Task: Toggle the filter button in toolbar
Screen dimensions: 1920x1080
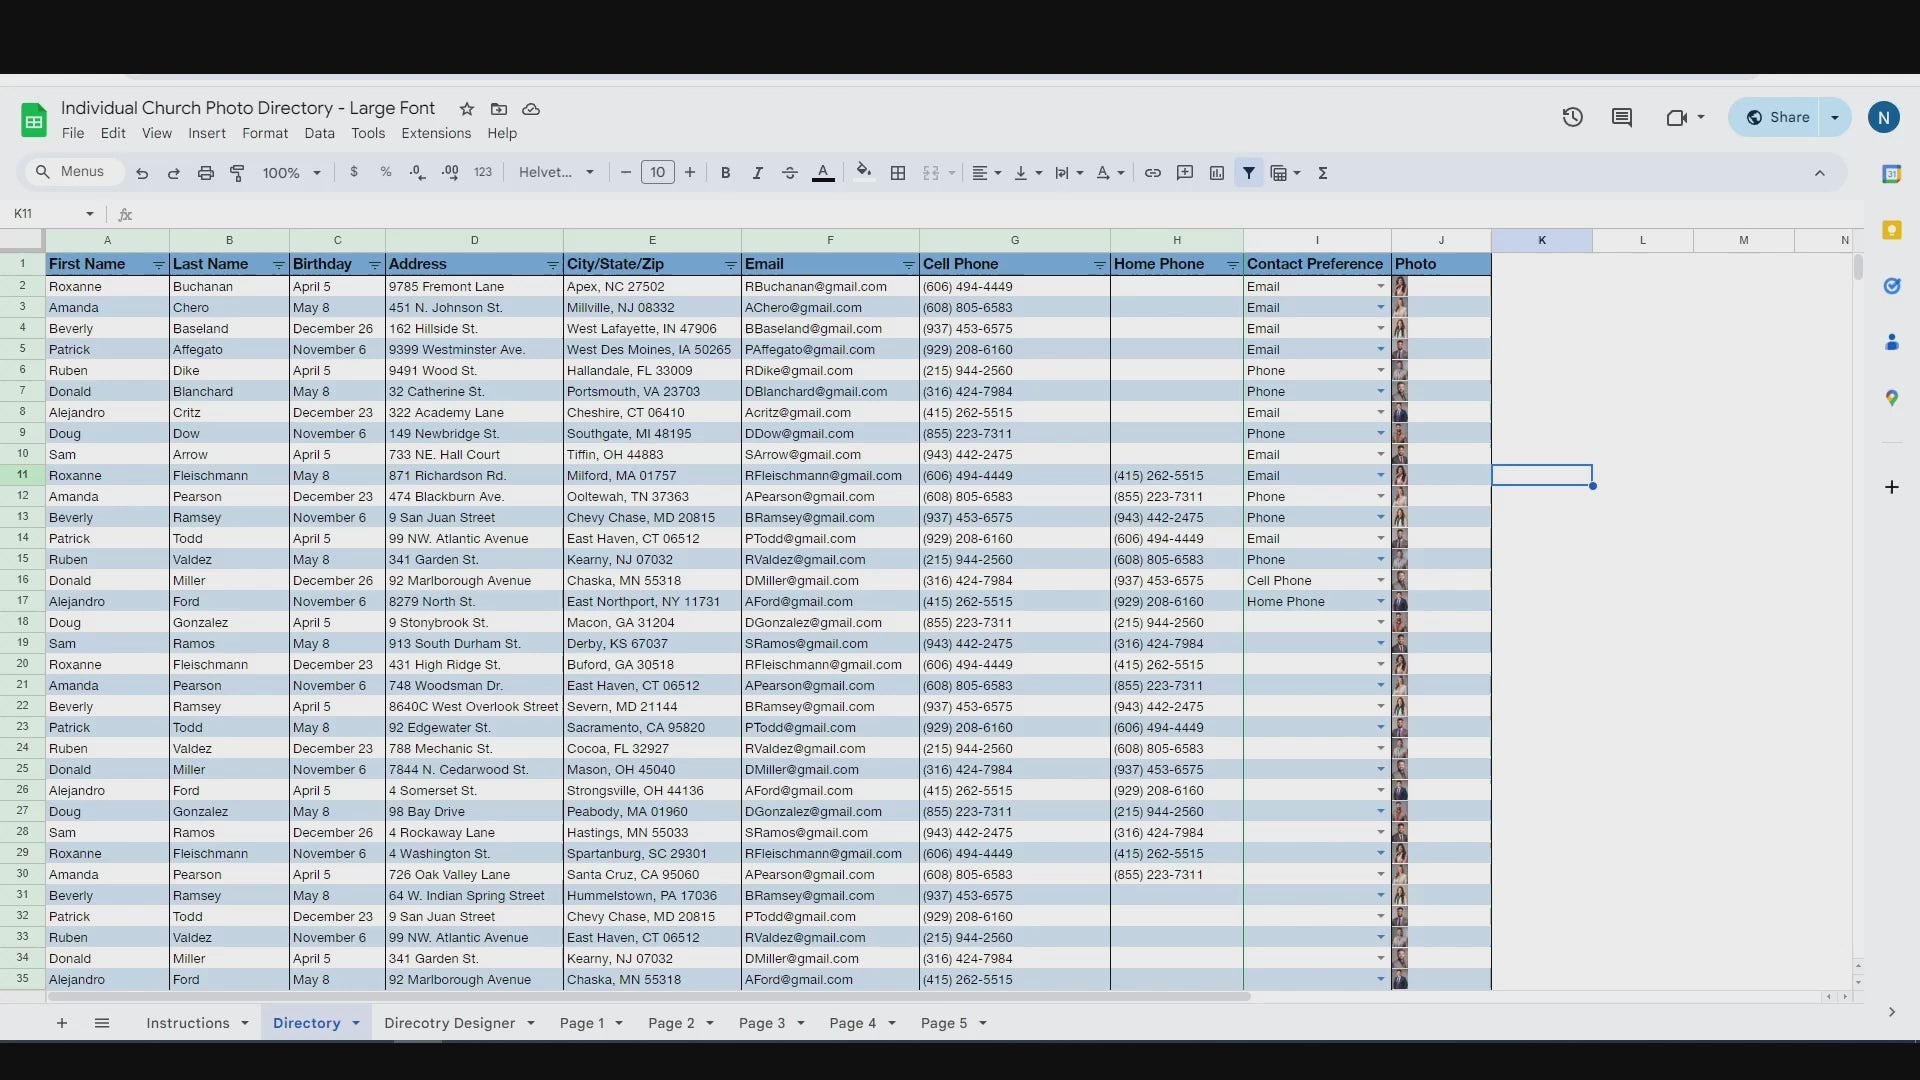Action: click(1249, 173)
